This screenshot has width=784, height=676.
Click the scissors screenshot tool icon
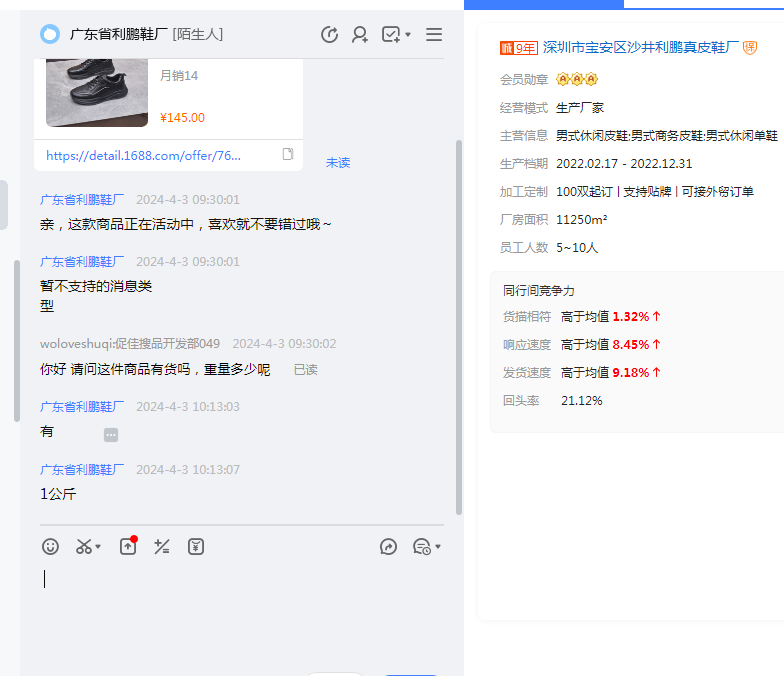84,547
